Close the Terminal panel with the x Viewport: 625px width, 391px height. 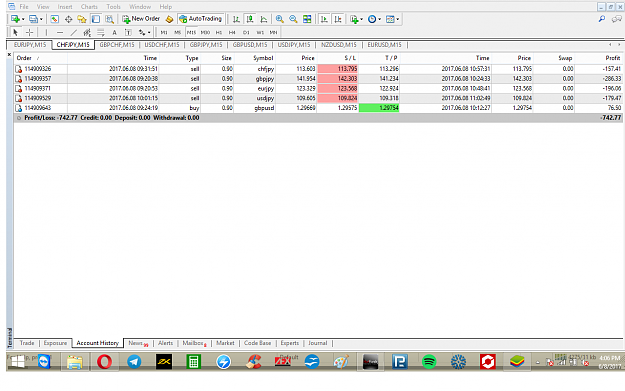pos(9,55)
